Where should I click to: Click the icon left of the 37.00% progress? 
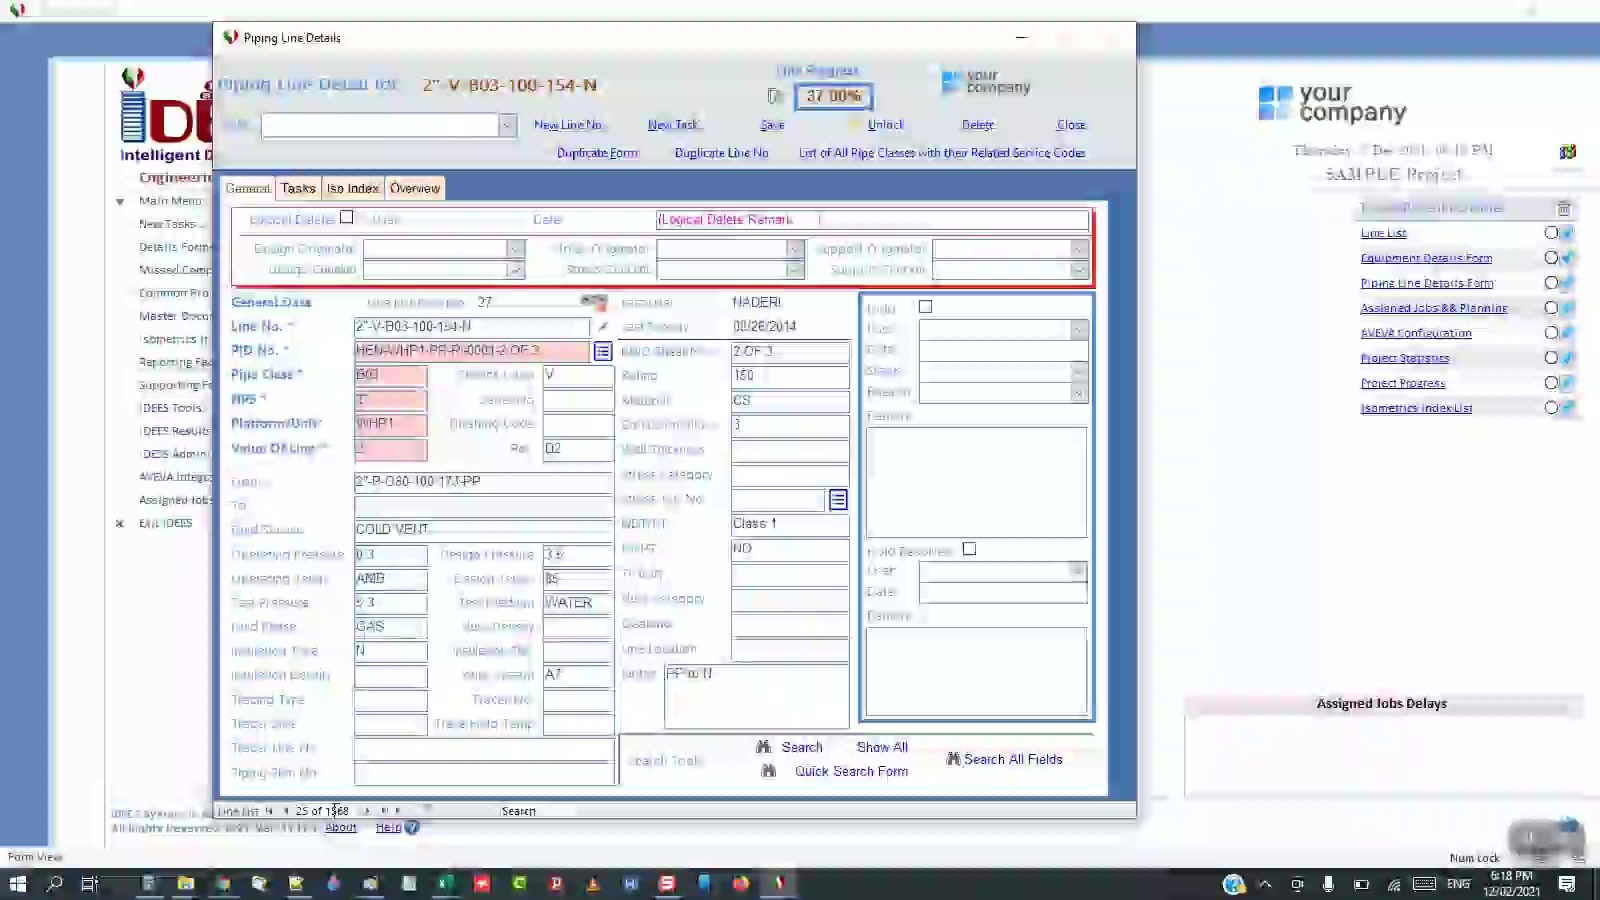tap(774, 96)
